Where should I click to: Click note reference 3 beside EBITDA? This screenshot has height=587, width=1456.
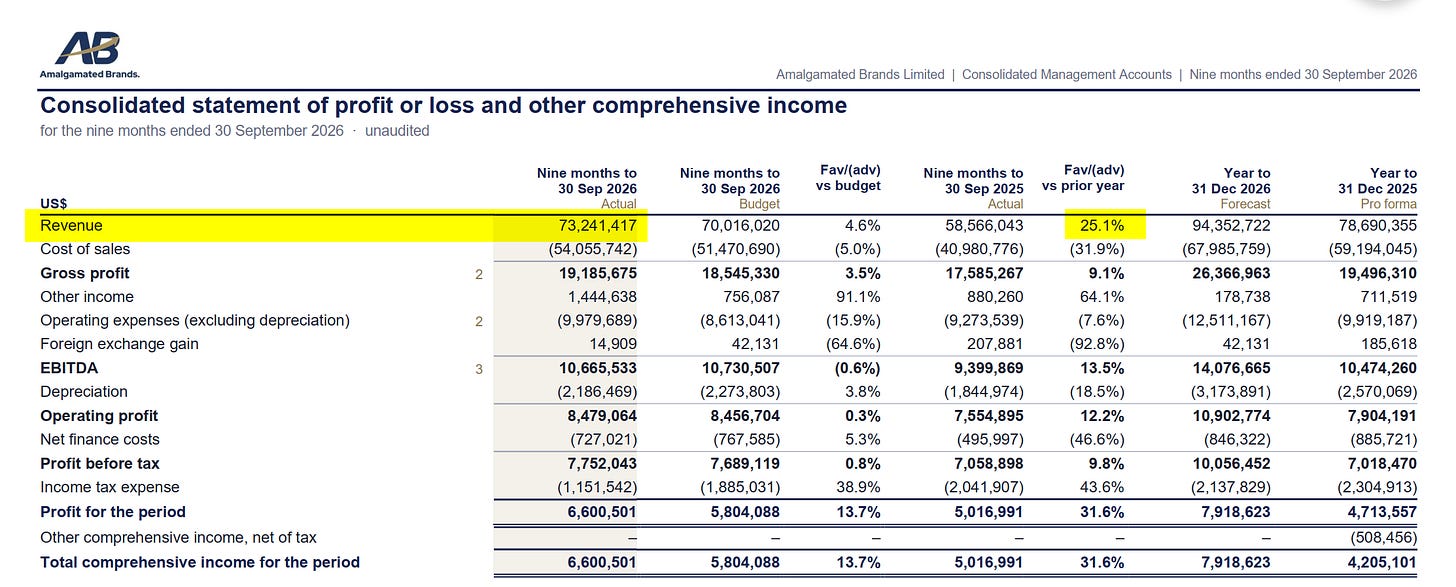[x=479, y=368]
